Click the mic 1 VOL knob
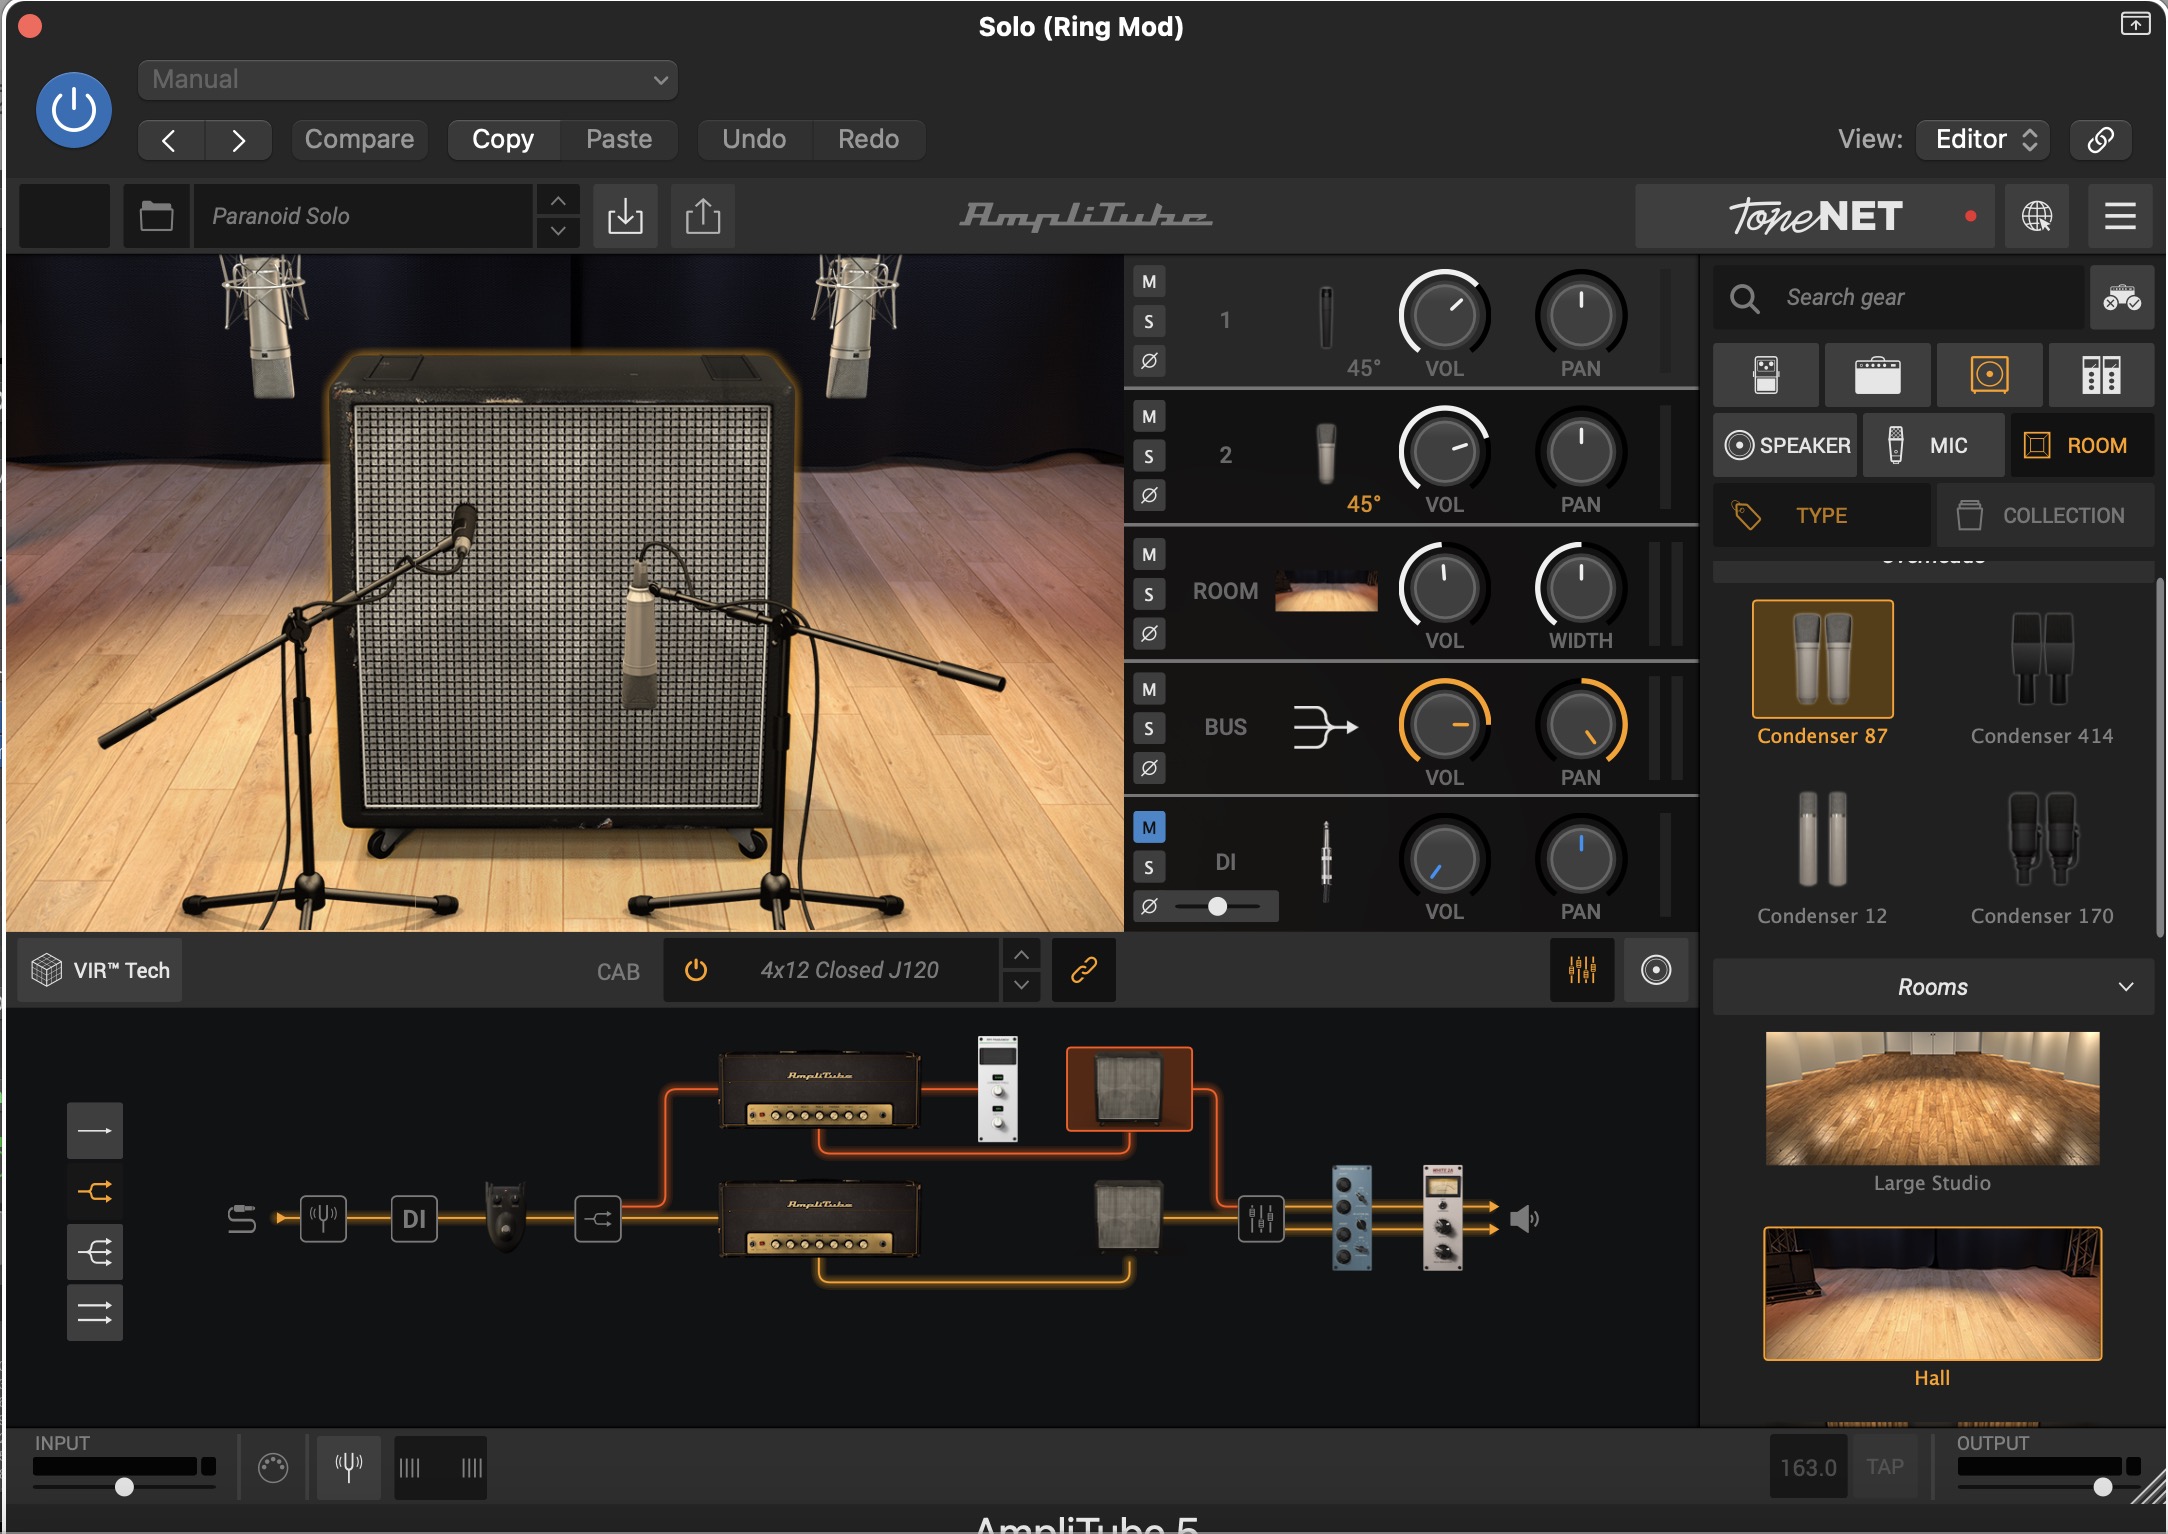 click(1444, 314)
